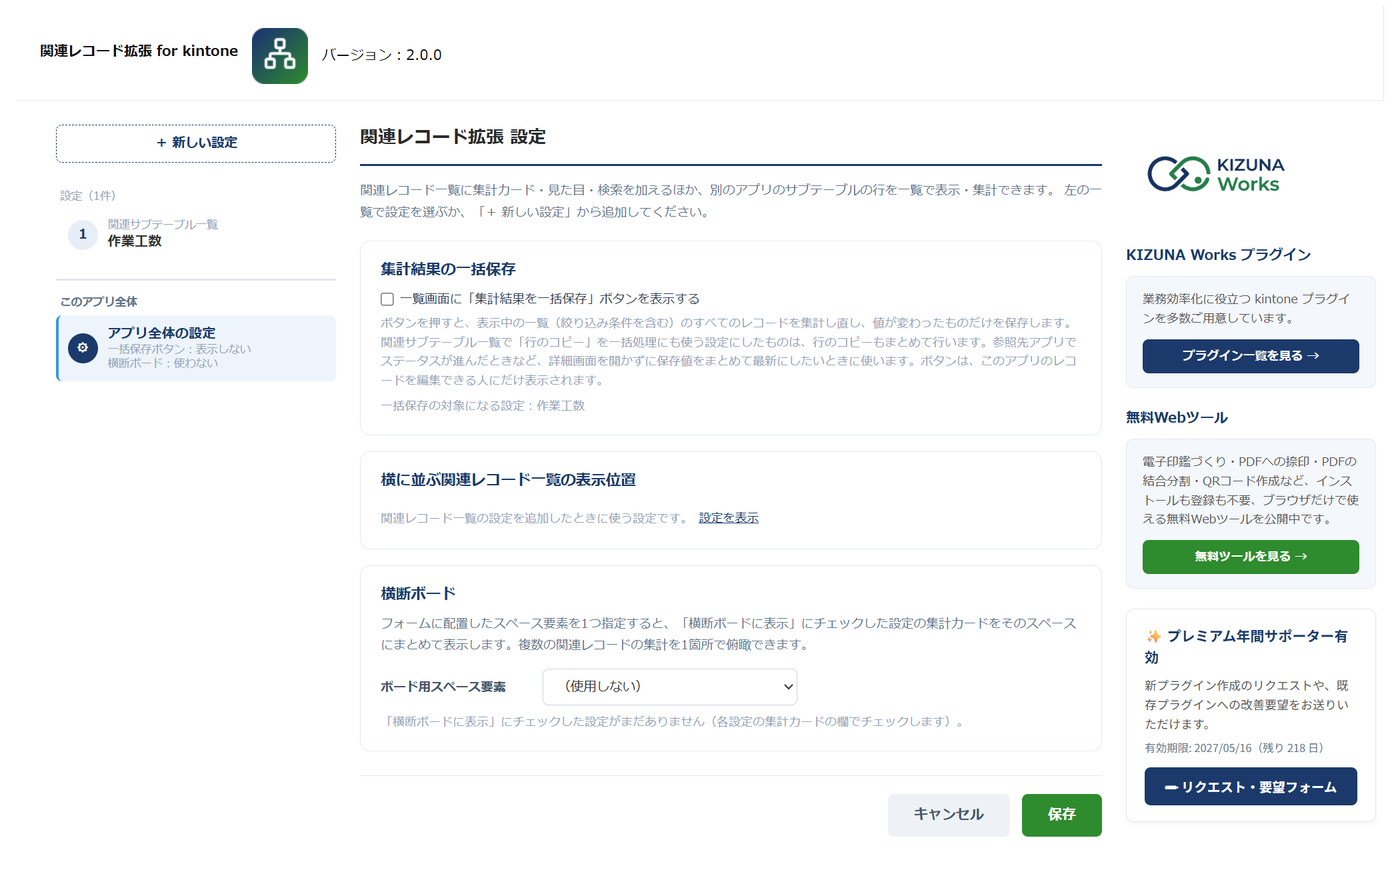Viewport: 1400px width, 876px height.
Task: Click the ボード用スペース要素 label
Action: click(443, 687)
